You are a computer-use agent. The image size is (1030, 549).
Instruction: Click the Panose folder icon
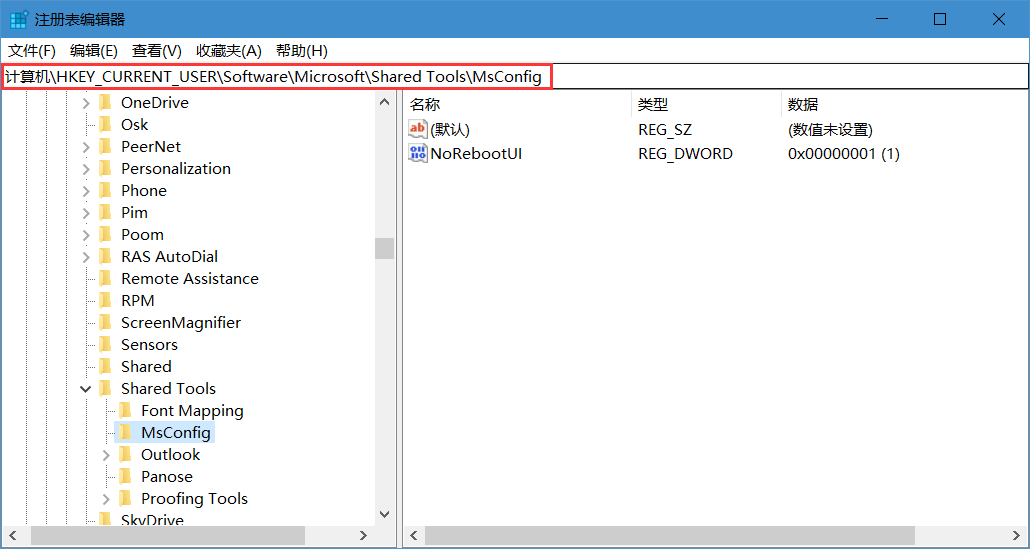[125, 477]
